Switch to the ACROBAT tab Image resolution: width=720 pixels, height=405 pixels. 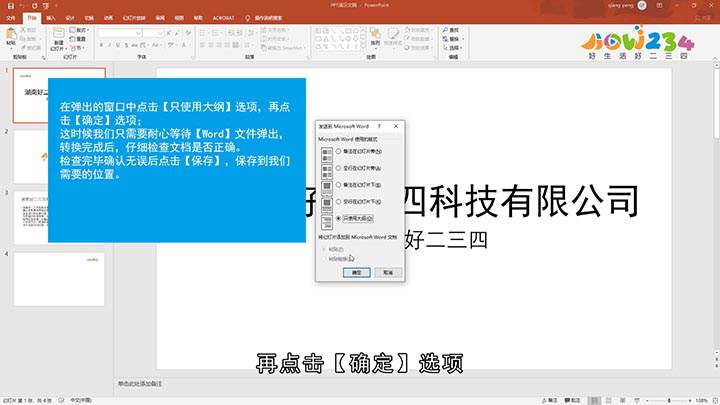223,18
